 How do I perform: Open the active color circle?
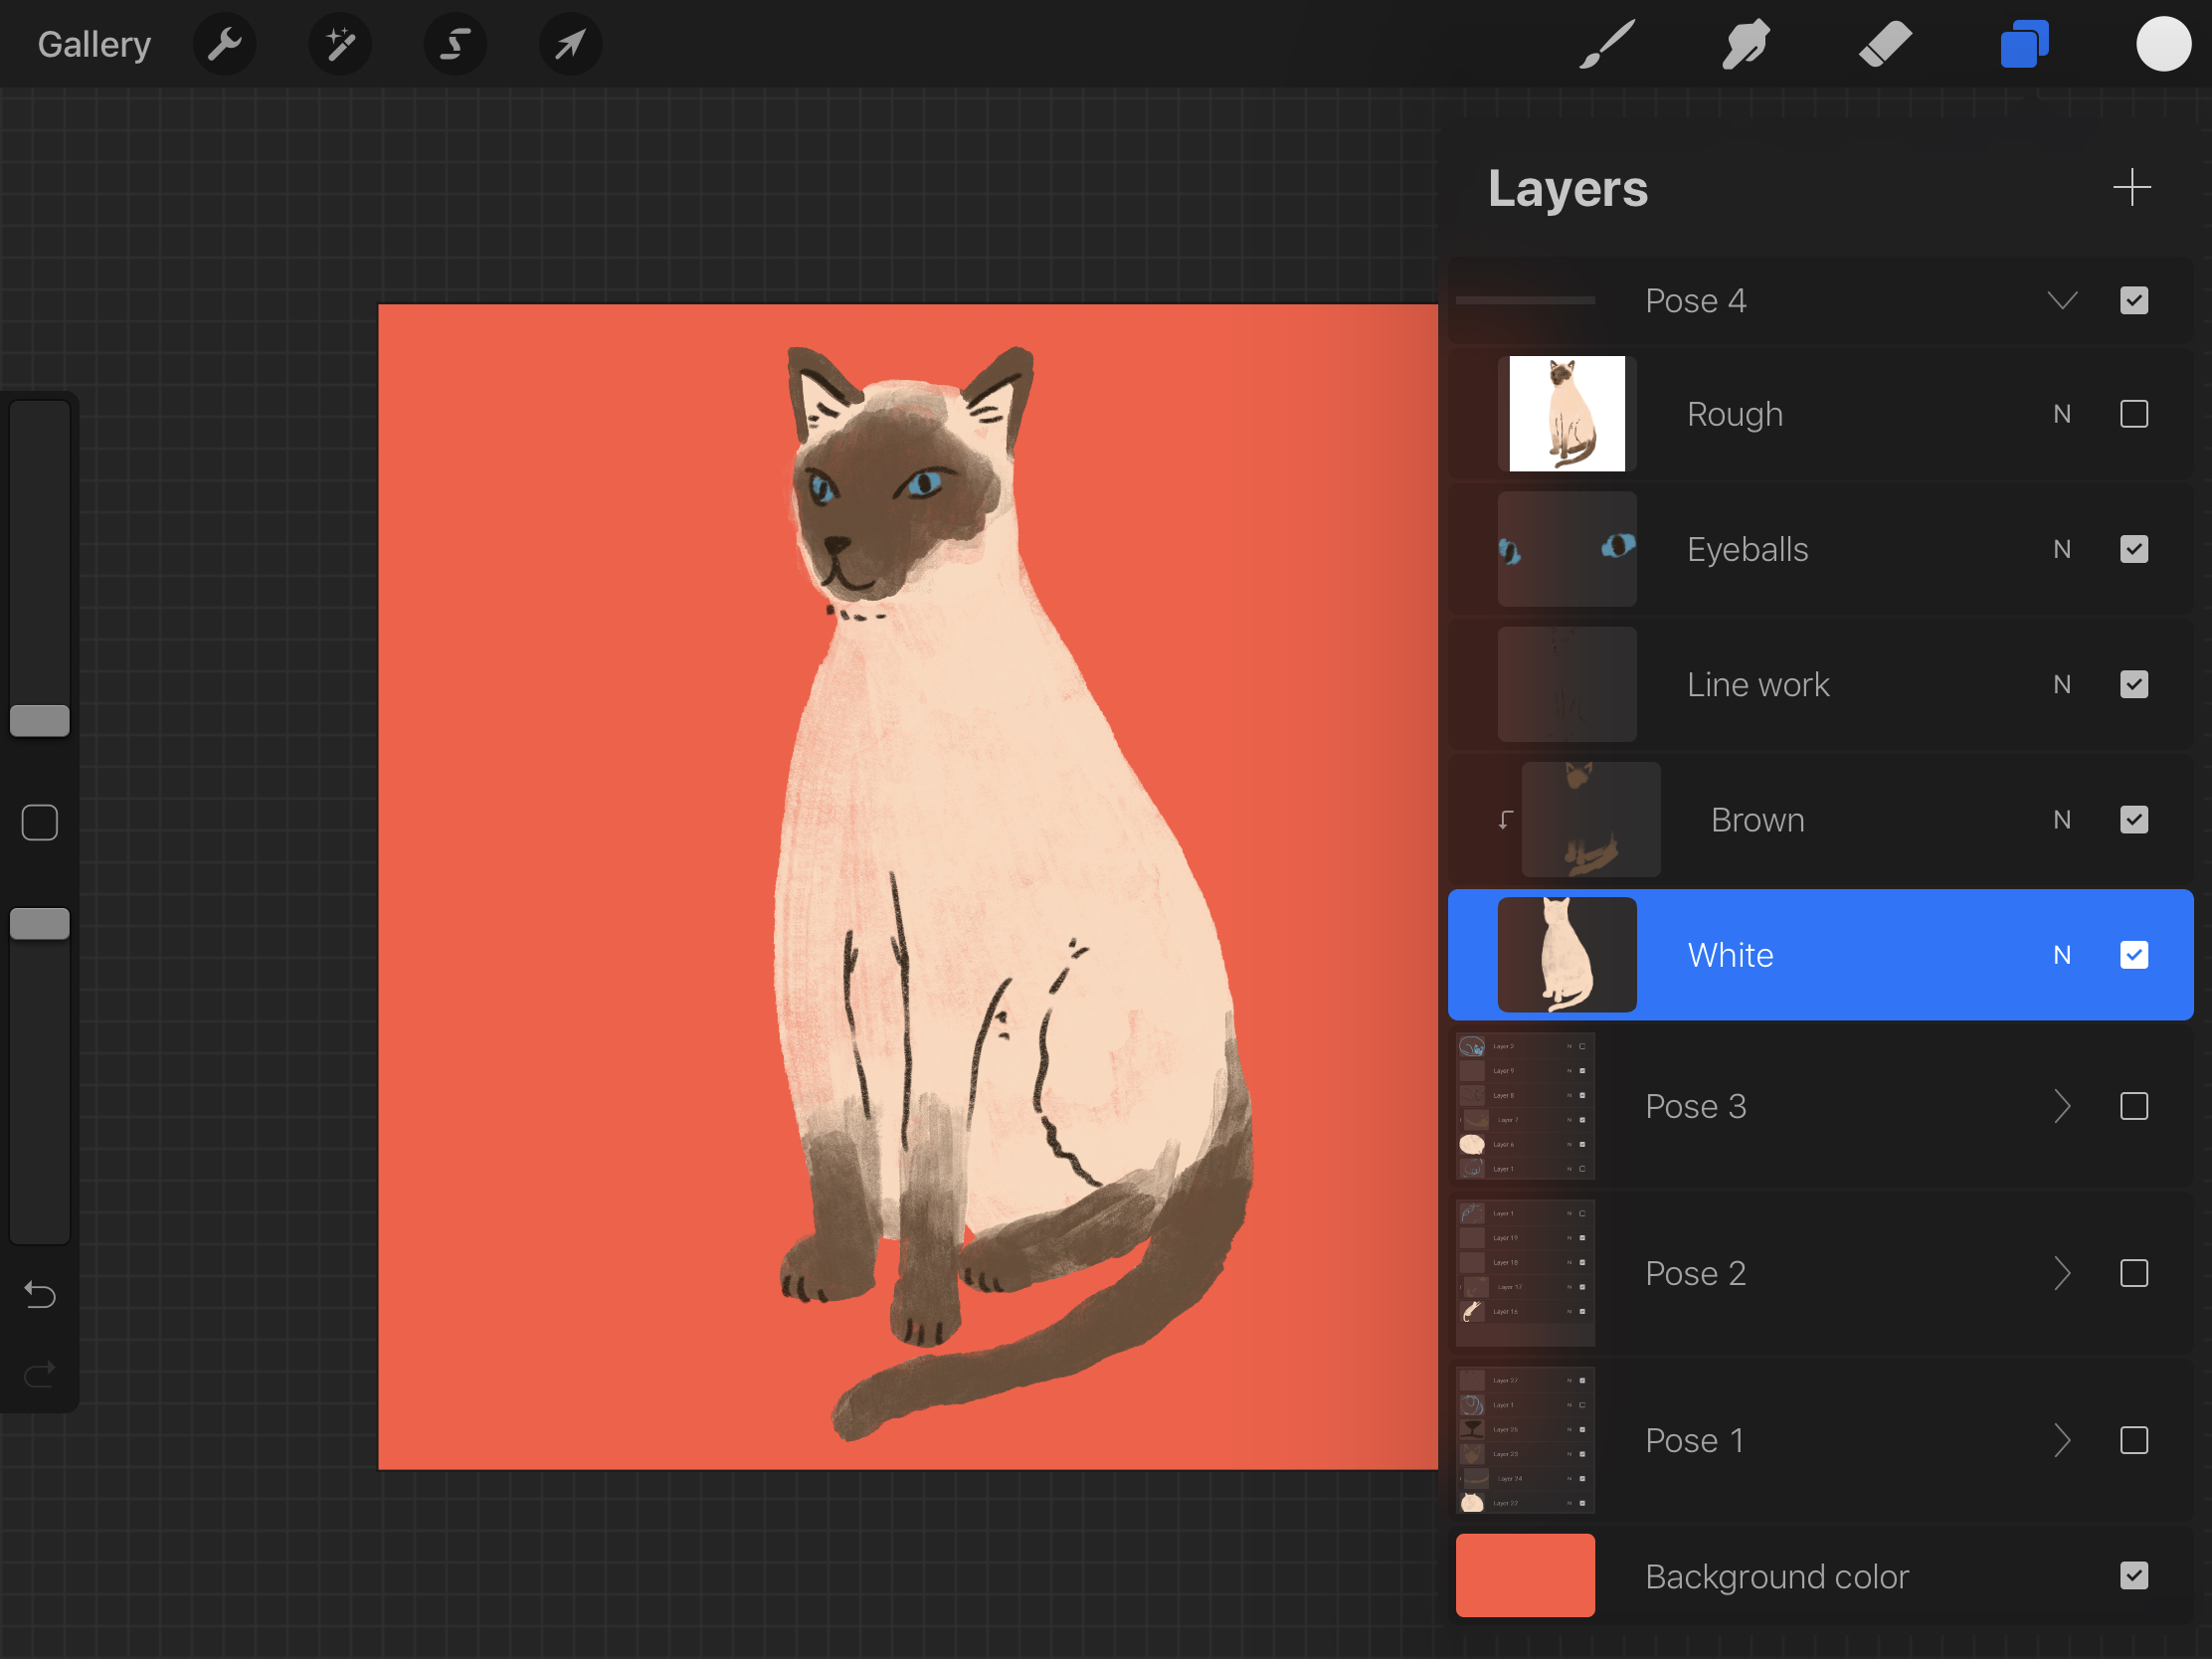point(2163,44)
